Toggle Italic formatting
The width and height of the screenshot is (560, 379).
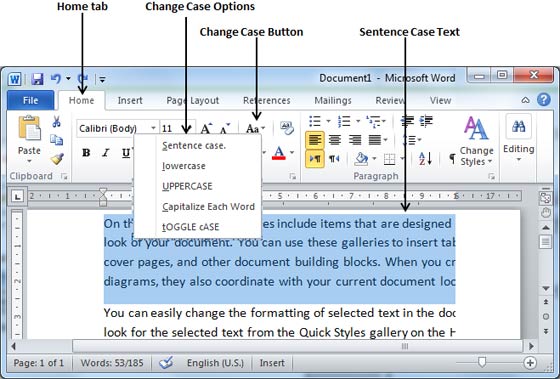pos(106,153)
